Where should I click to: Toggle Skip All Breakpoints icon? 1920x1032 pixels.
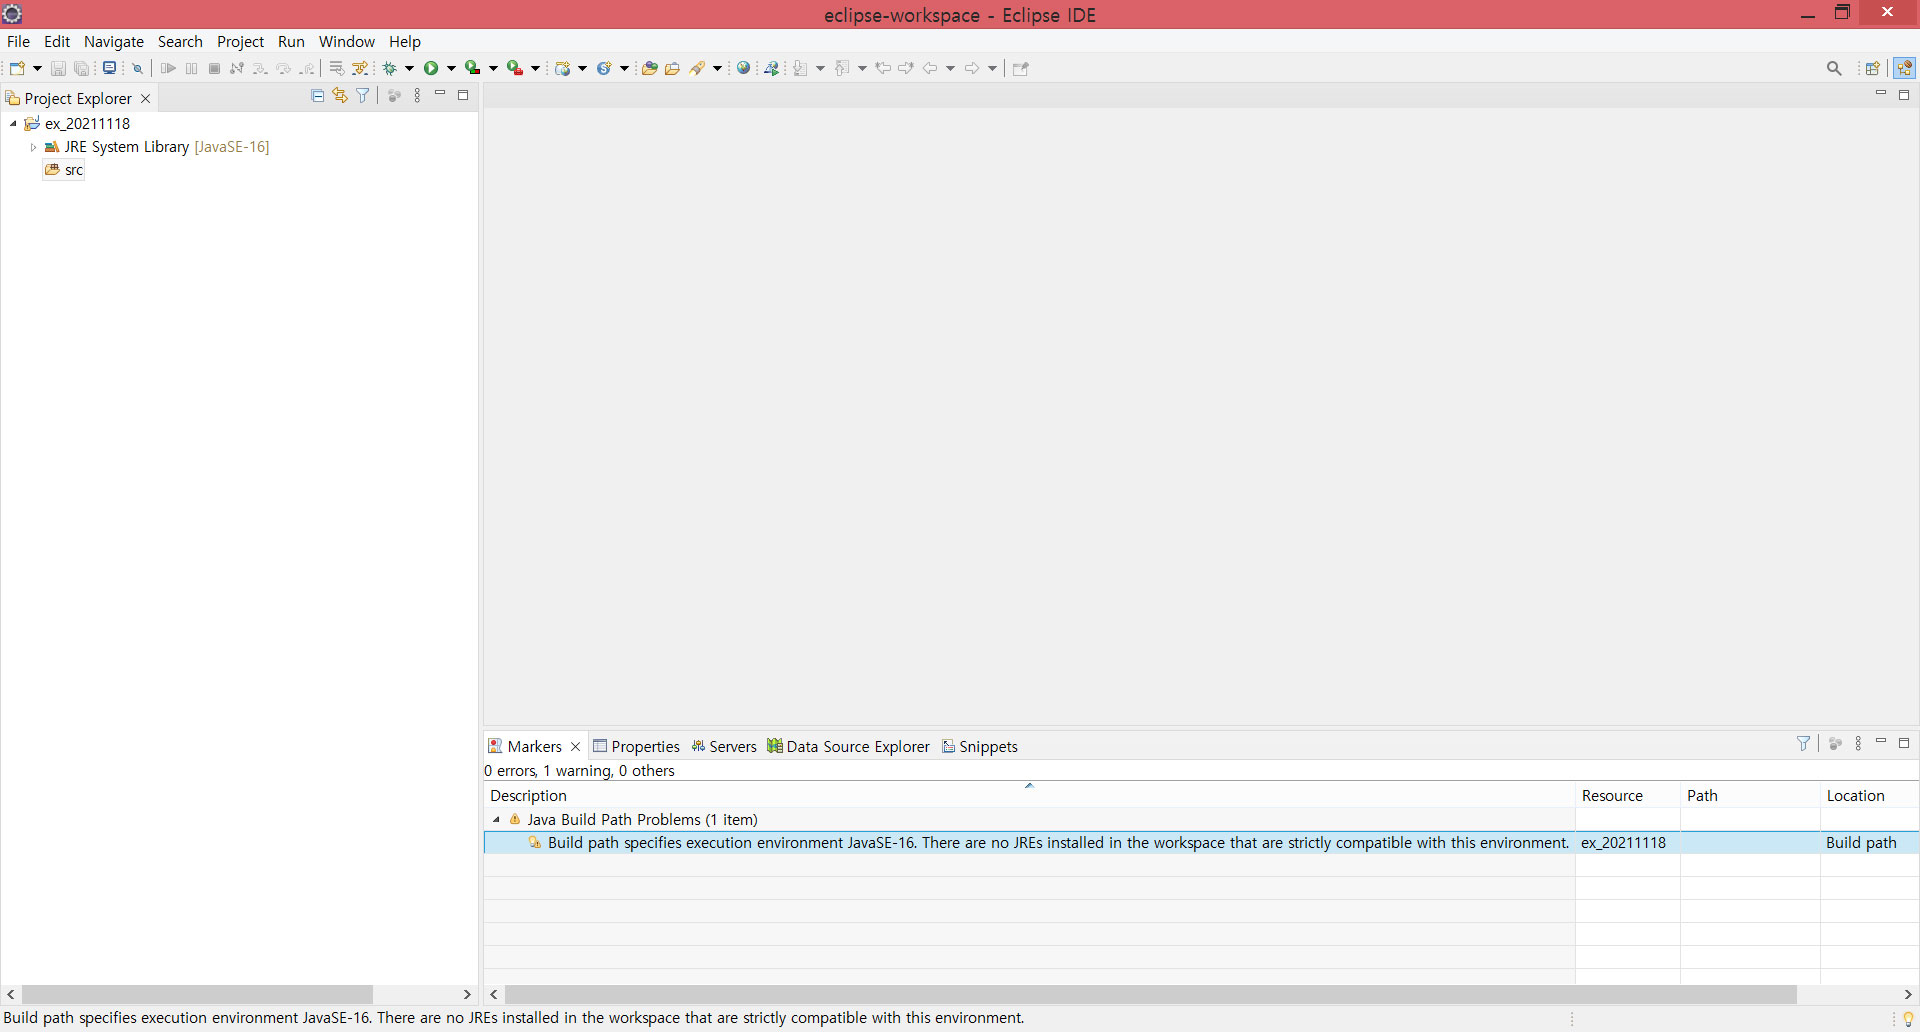(x=138, y=68)
